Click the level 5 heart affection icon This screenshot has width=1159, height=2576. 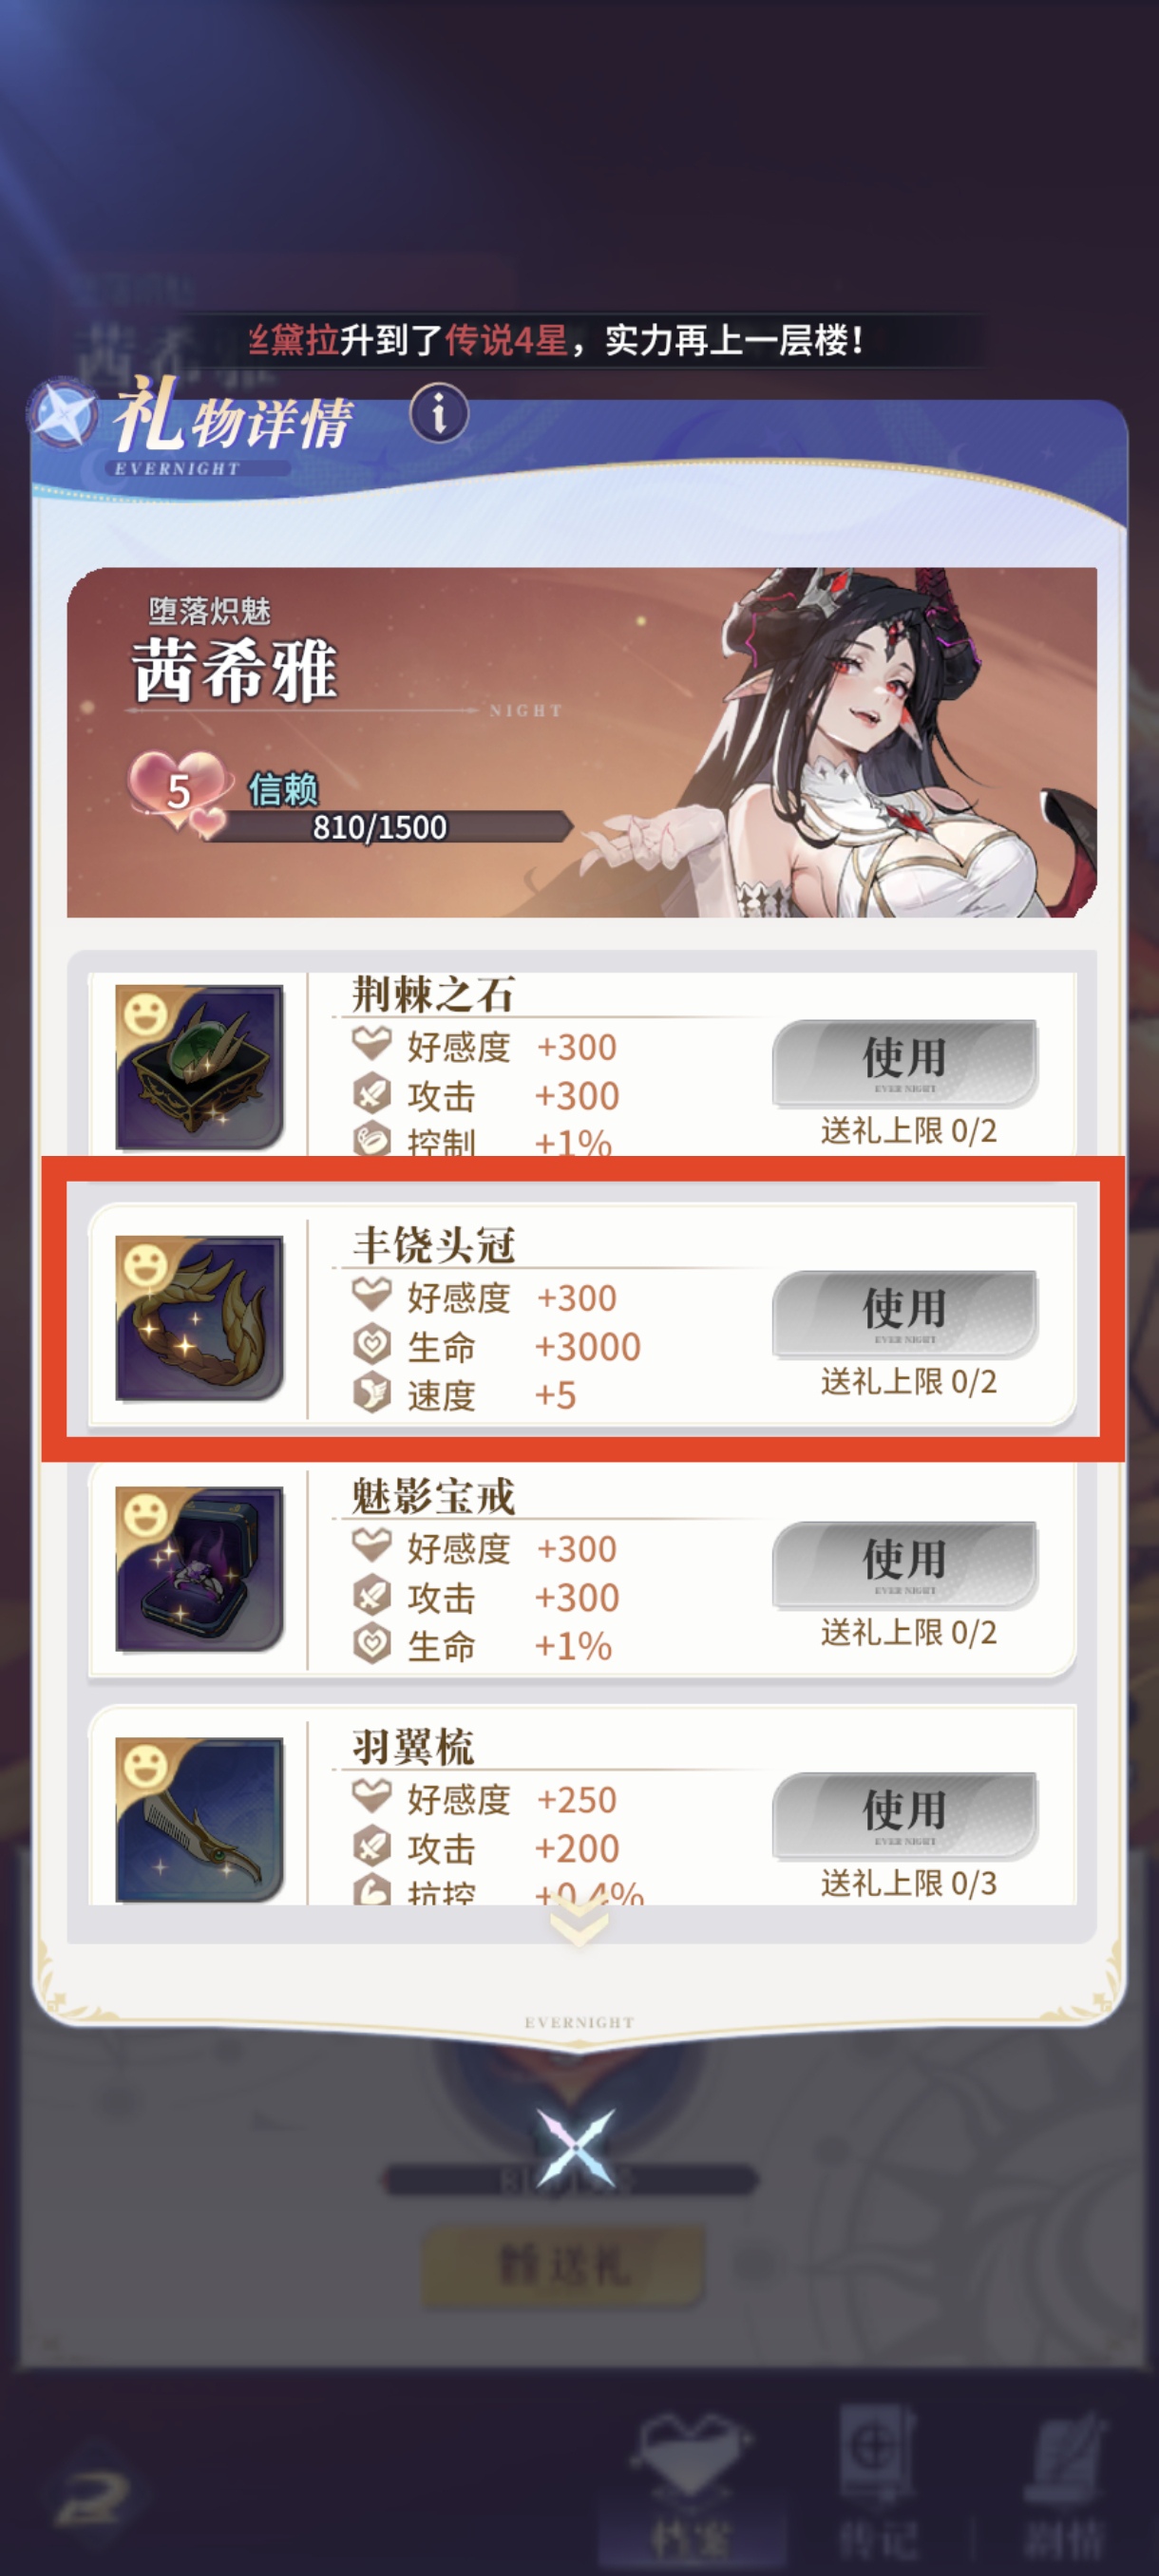click(177, 792)
